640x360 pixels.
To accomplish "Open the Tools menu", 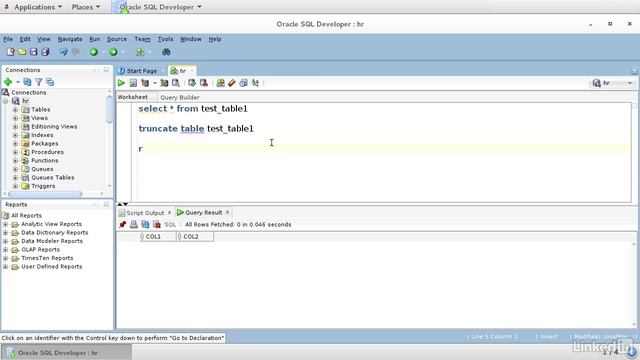I will tap(165, 39).
